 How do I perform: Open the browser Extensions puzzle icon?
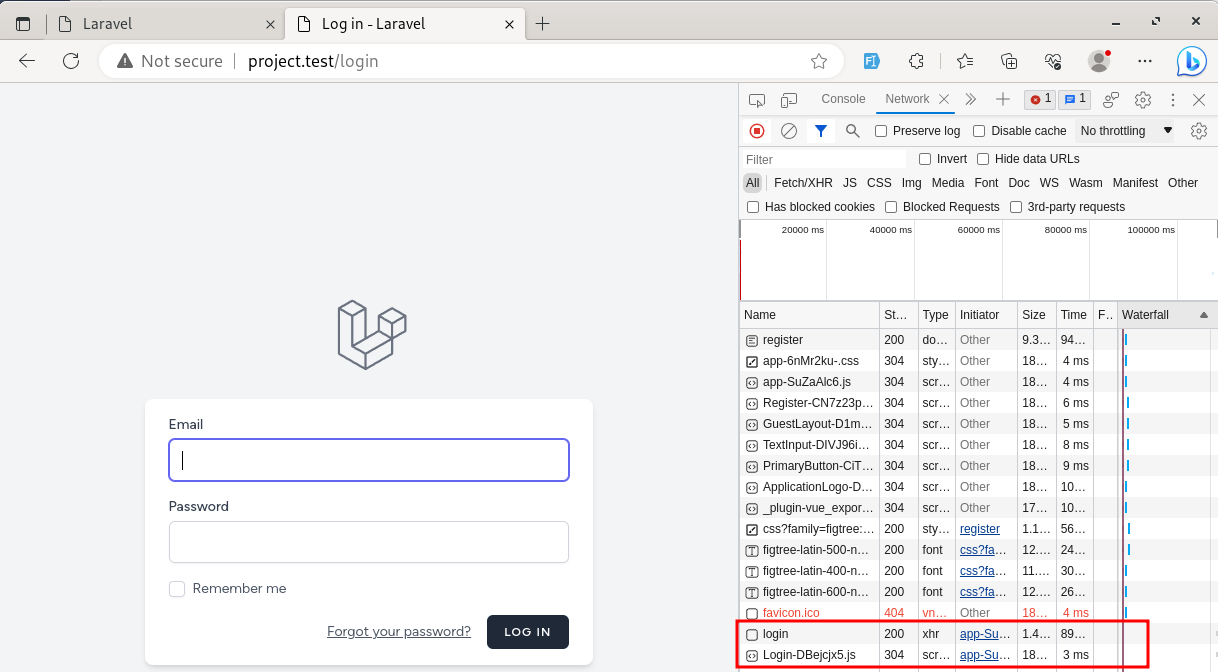click(916, 61)
